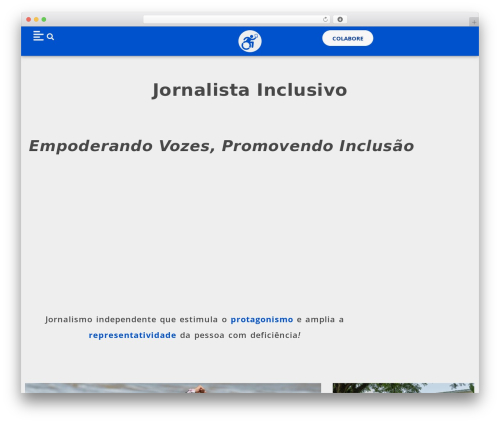This screenshot has width=500, height=423.
Task: Maximize window with green button
Action: coord(44,19)
